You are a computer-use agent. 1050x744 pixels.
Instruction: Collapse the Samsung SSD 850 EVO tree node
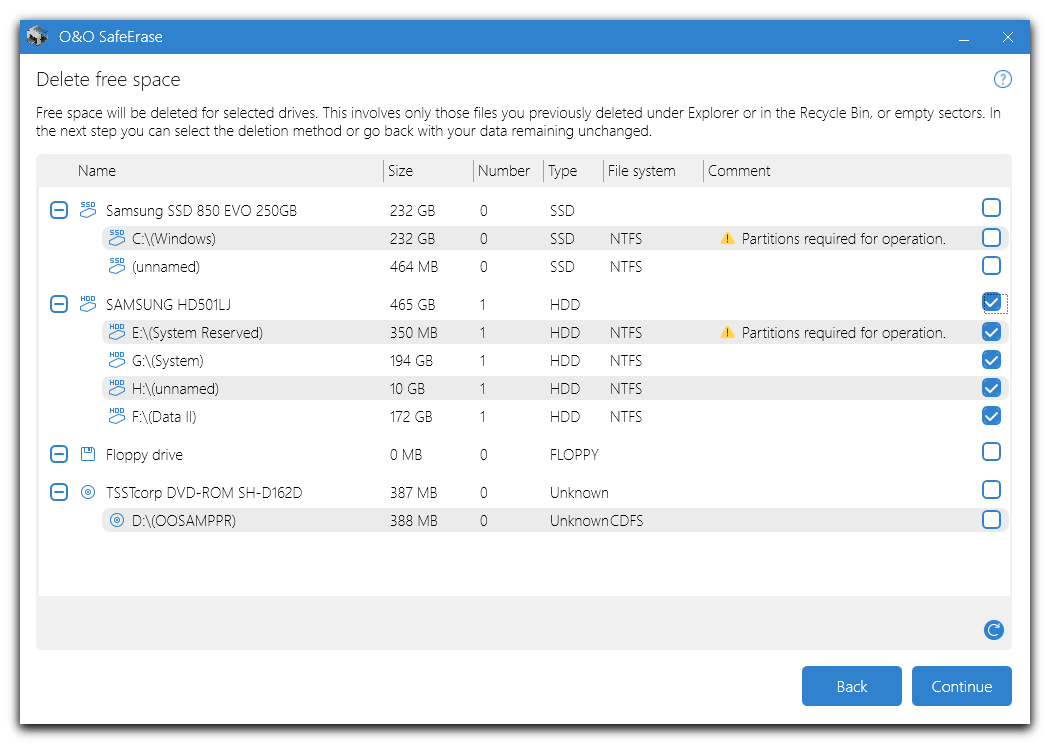59,210
